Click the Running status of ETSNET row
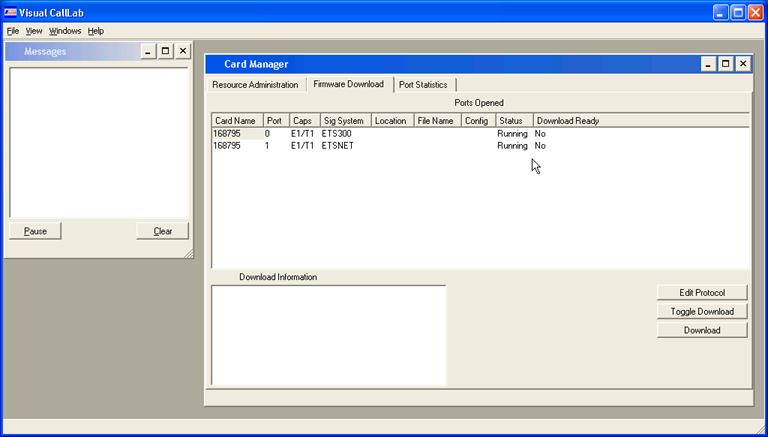768x437 pixels. click(x=512, y=146)
